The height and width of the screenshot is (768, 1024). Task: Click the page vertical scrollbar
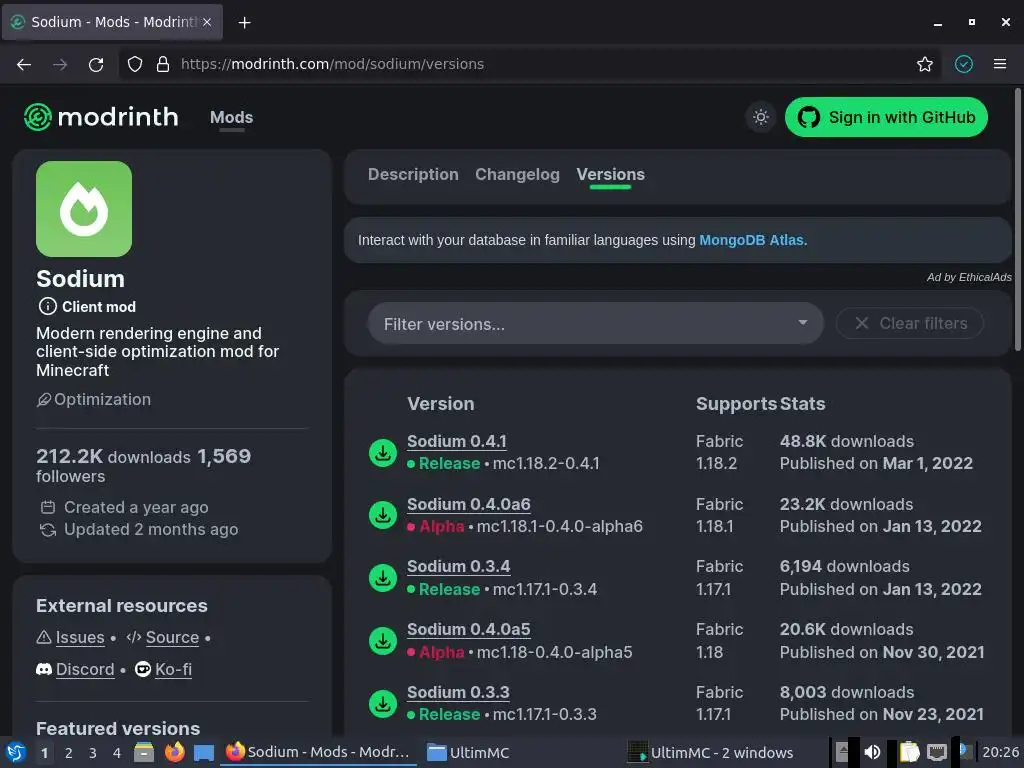click(x=1017, y=221)
